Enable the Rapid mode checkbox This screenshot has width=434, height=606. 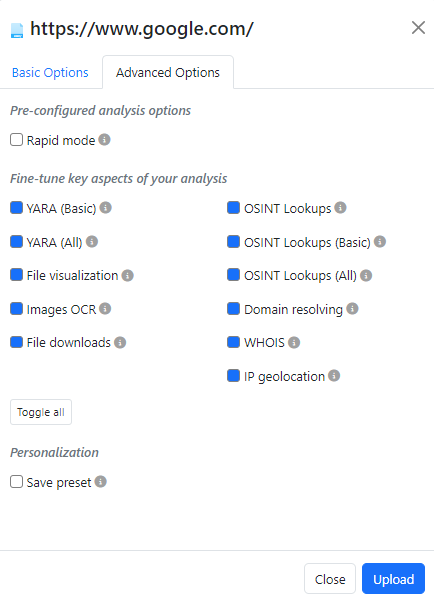point(16,140)
